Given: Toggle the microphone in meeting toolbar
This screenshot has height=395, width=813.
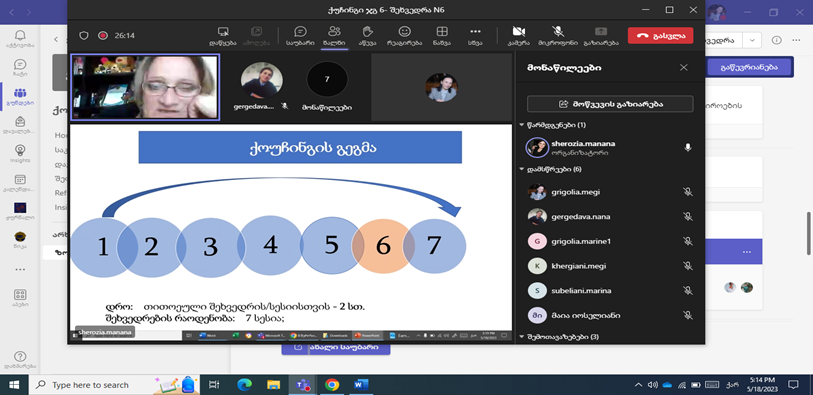Looking at the screenshot, I should pyautogui.click(x=558, y=36).
